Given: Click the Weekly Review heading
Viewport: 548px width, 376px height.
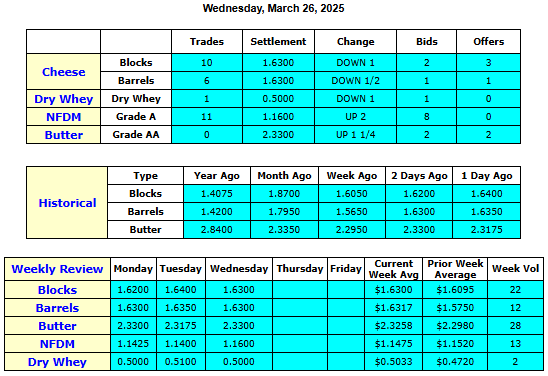Looking at the screenshot, I should coord(57,269).
